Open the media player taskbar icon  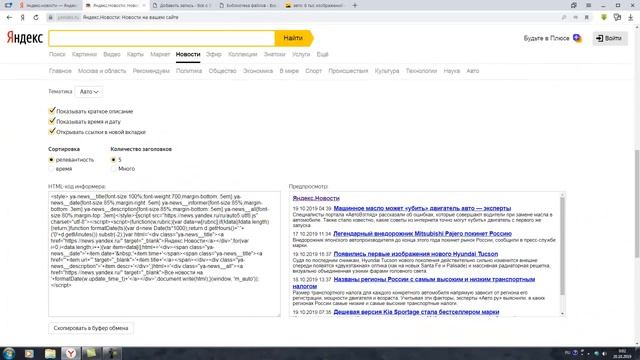[29, 353]
